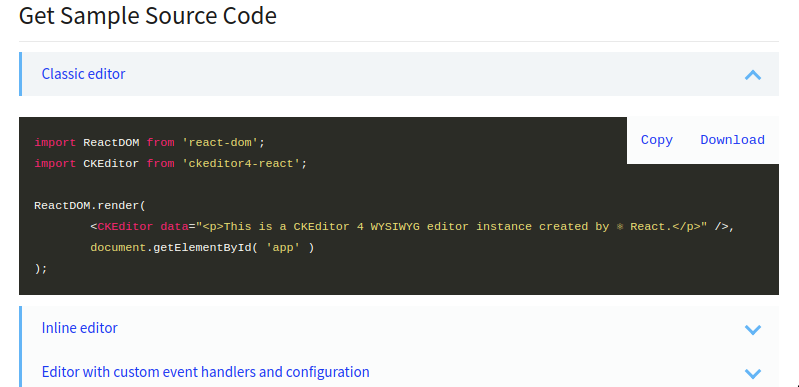This screenshot has width=799, height=387.
Task: Click the data attribute in CKEditor tag
Action: coord(174,226)
